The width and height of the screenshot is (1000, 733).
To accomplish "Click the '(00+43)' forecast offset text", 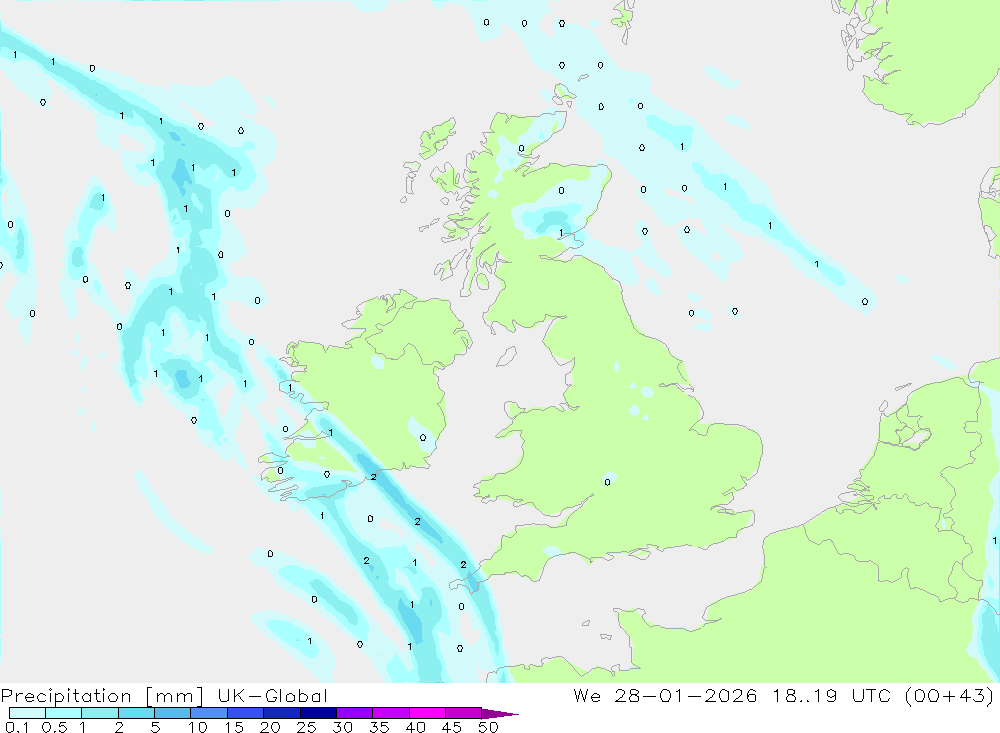I will point(950,696).
